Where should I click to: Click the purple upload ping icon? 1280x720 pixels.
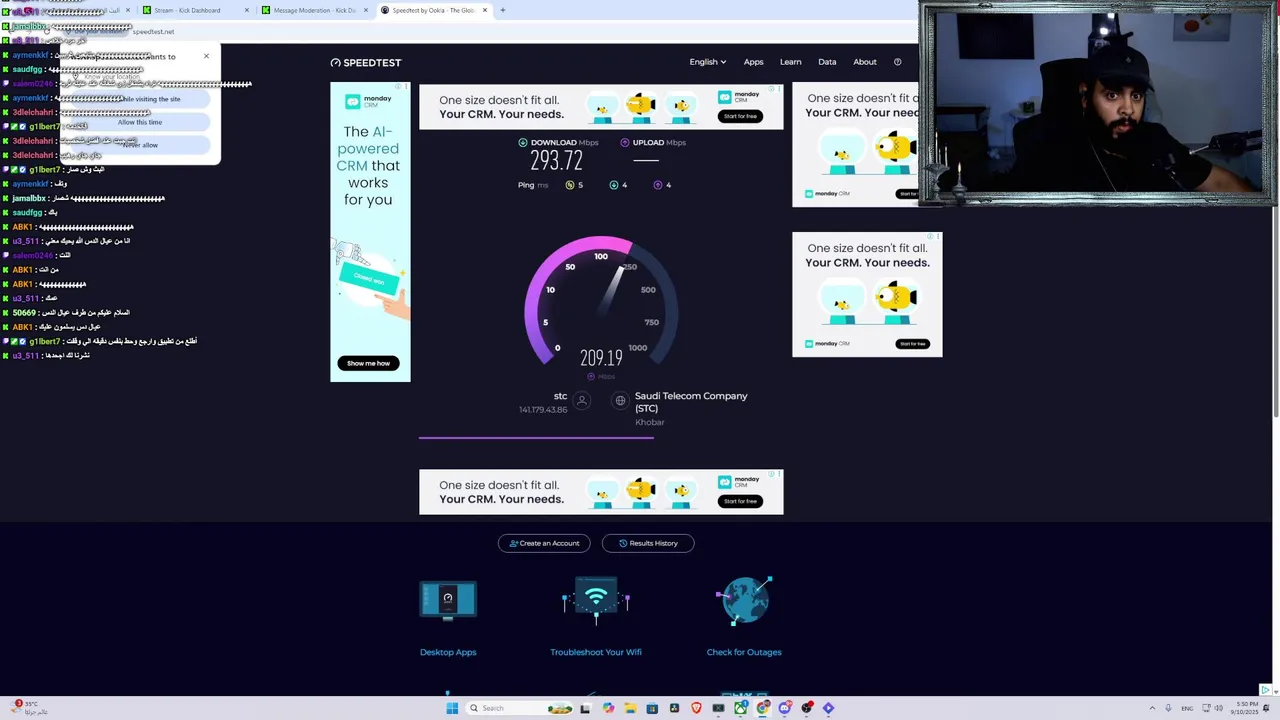pos(658,185)
